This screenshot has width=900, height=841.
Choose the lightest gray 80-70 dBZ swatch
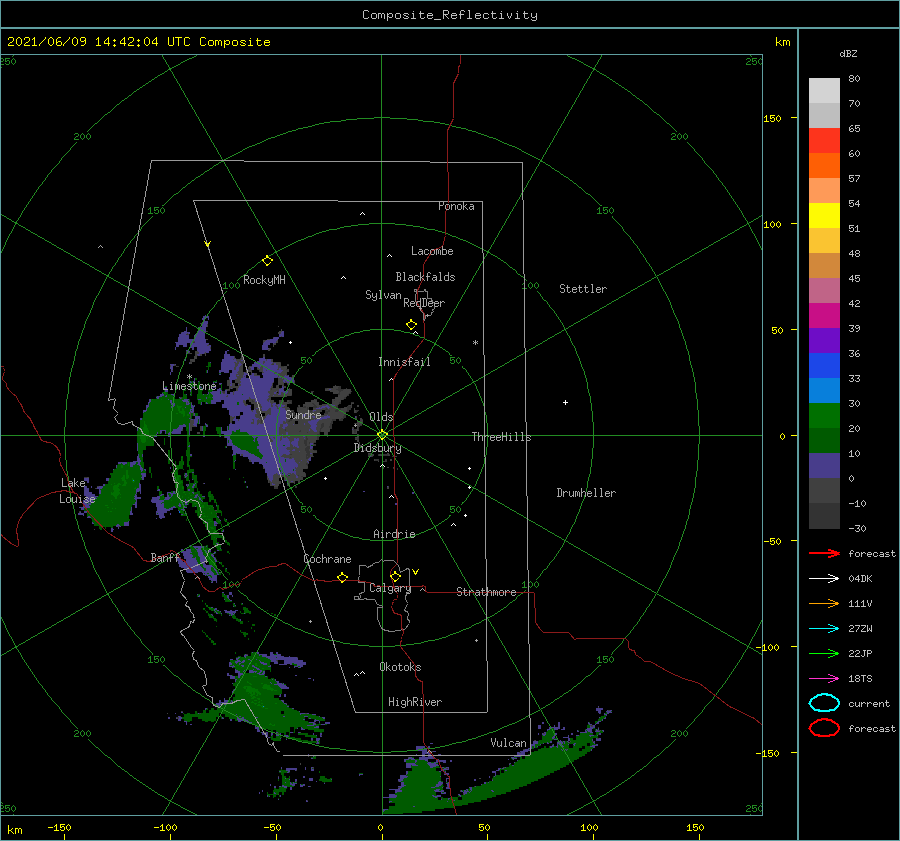824,91
